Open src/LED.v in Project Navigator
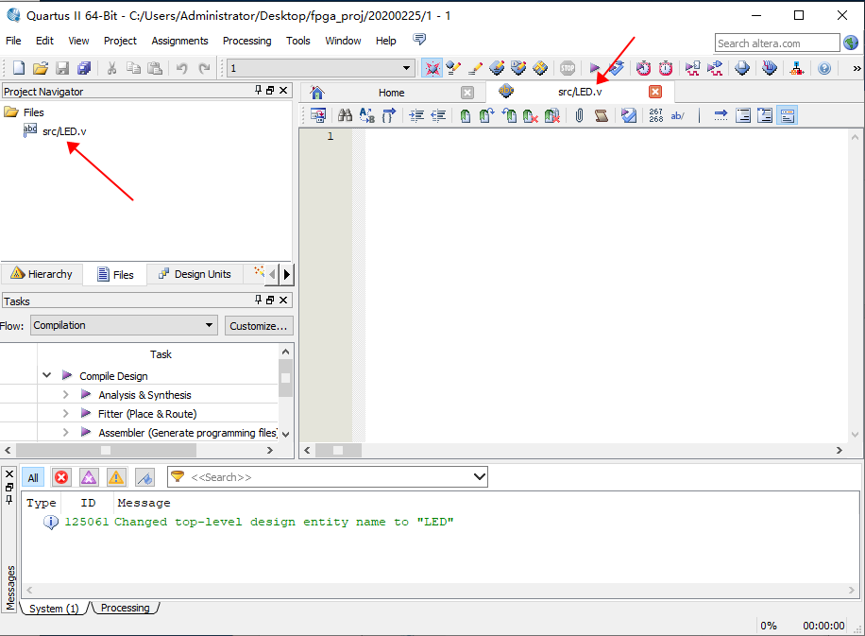865x636 pixels. (64, 131)
